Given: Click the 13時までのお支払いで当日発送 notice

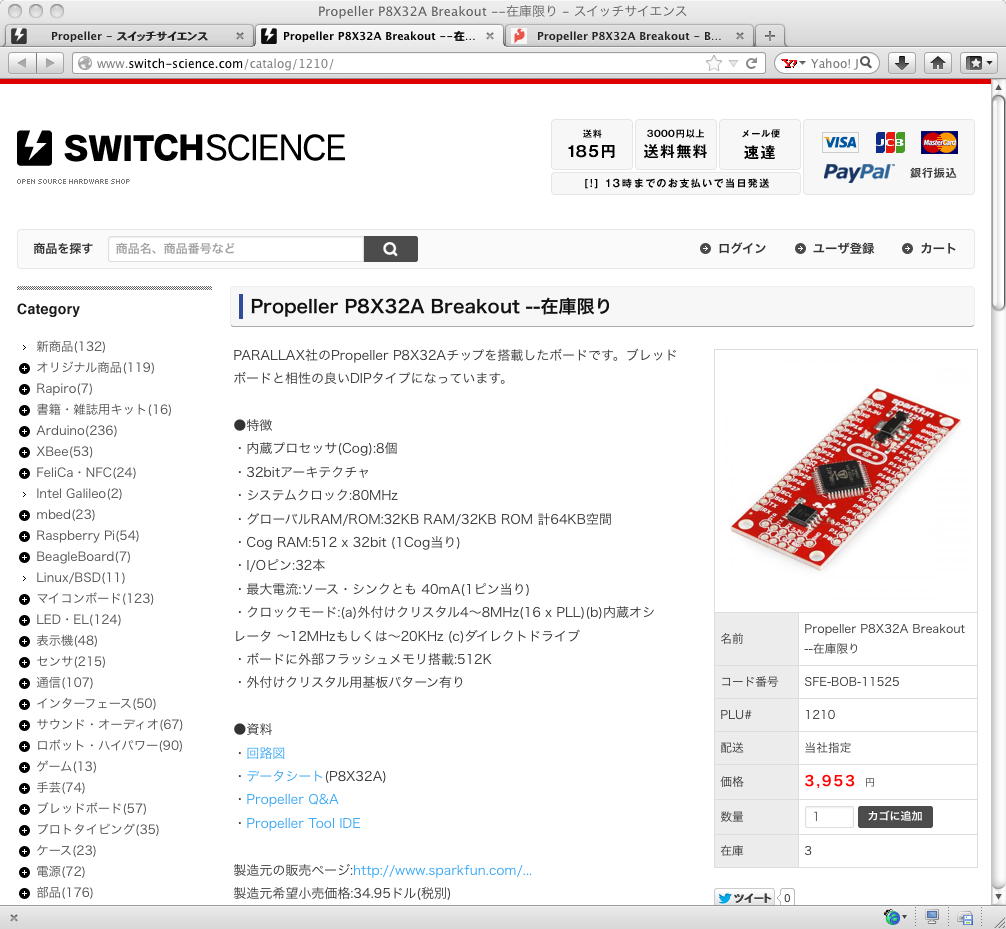Looking at the screenshot, I should [x=676, y=183].
